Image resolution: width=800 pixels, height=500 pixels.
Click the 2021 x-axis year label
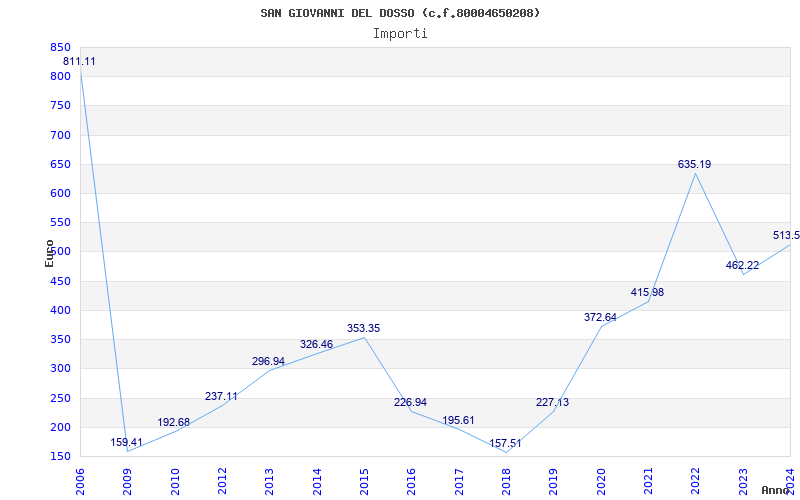click(x=648, y=482)
